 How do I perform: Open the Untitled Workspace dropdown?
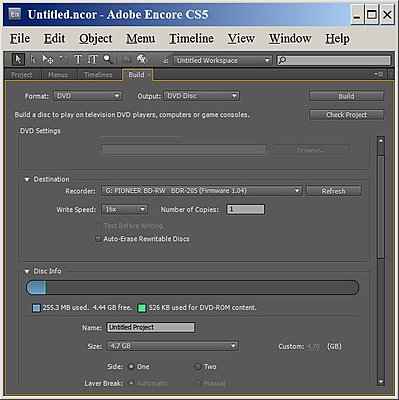tap(223, 61)
